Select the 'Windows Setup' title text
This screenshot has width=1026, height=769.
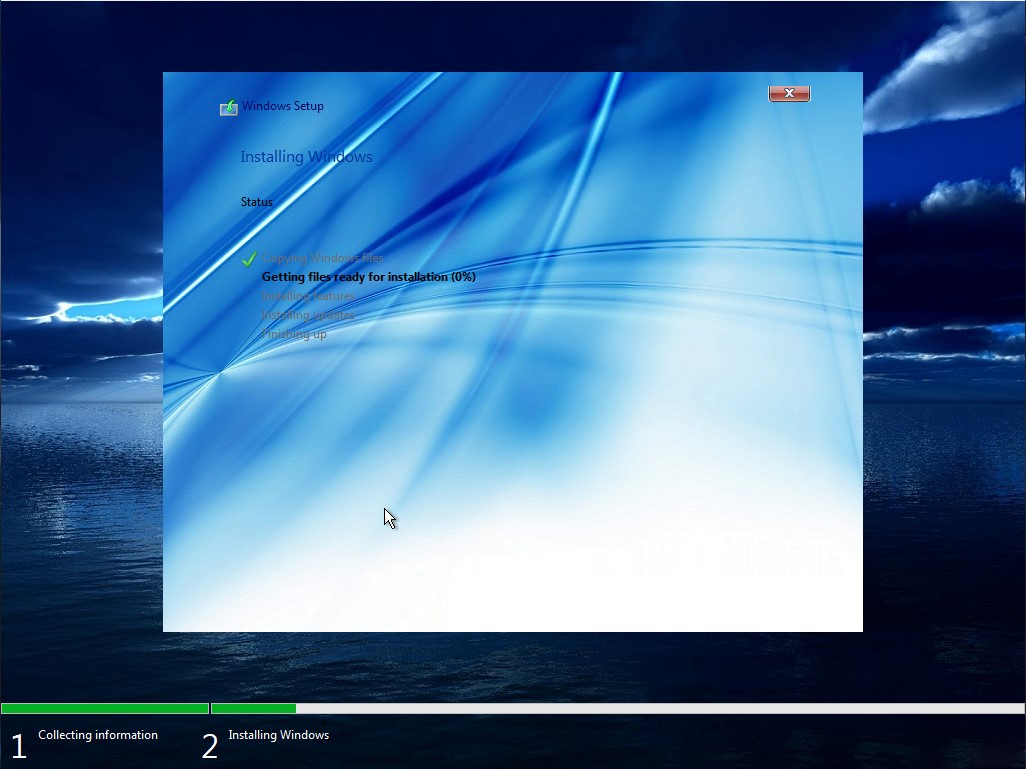click(283, 106)
